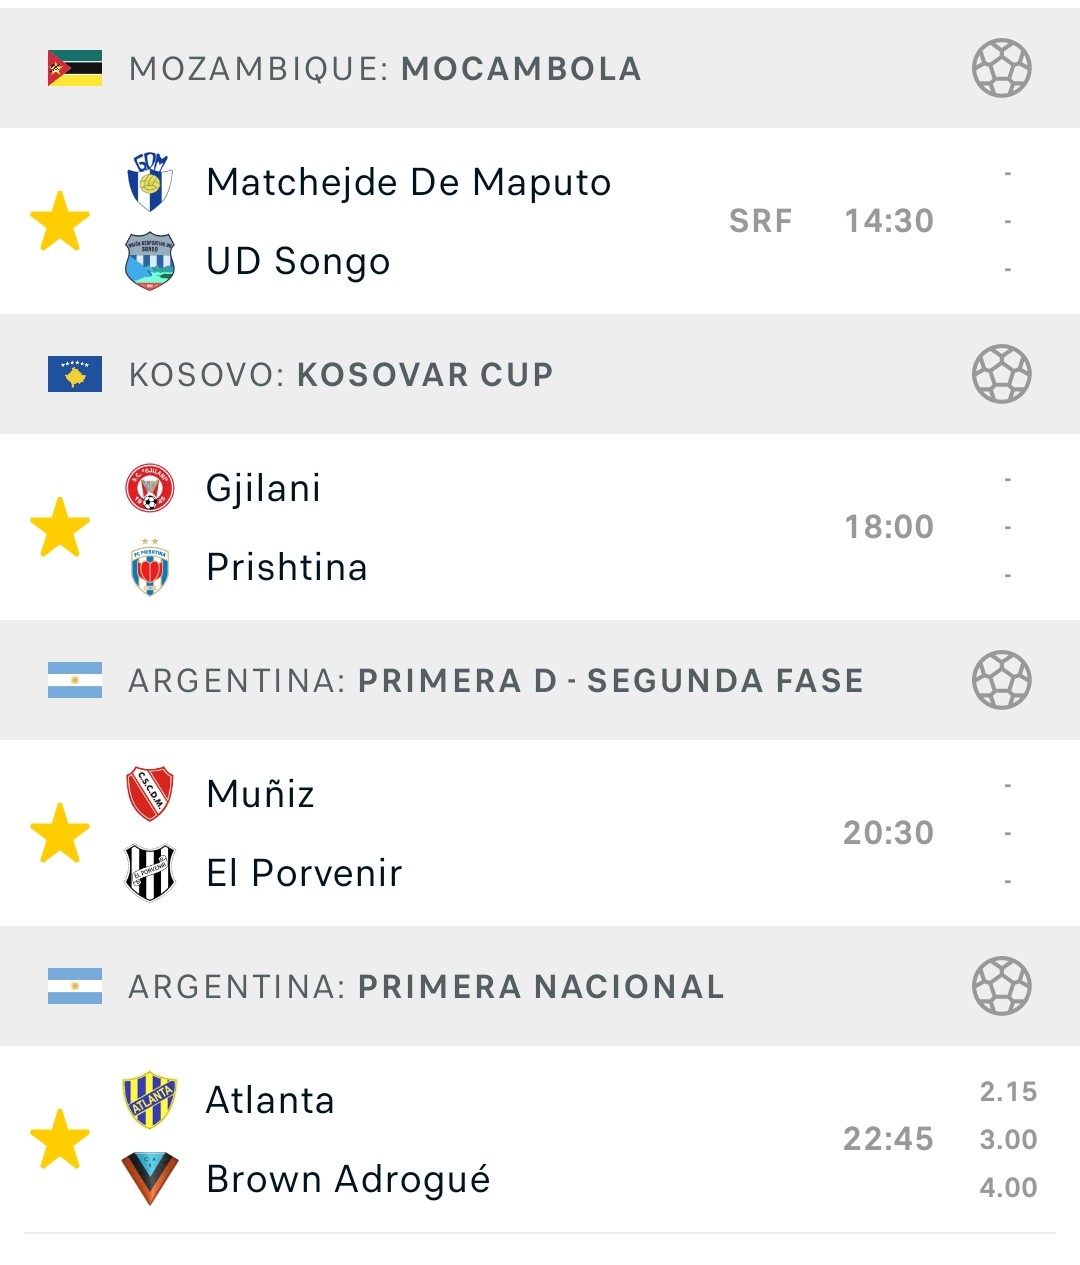Tap the soccer ball icon in Primera Nacional header

pyautogui.click(x=1002, y=986)
